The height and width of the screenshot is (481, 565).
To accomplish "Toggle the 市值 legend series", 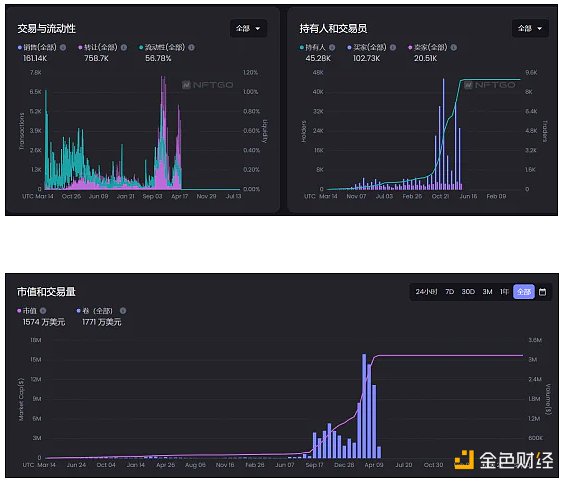I will click(27, 311).
